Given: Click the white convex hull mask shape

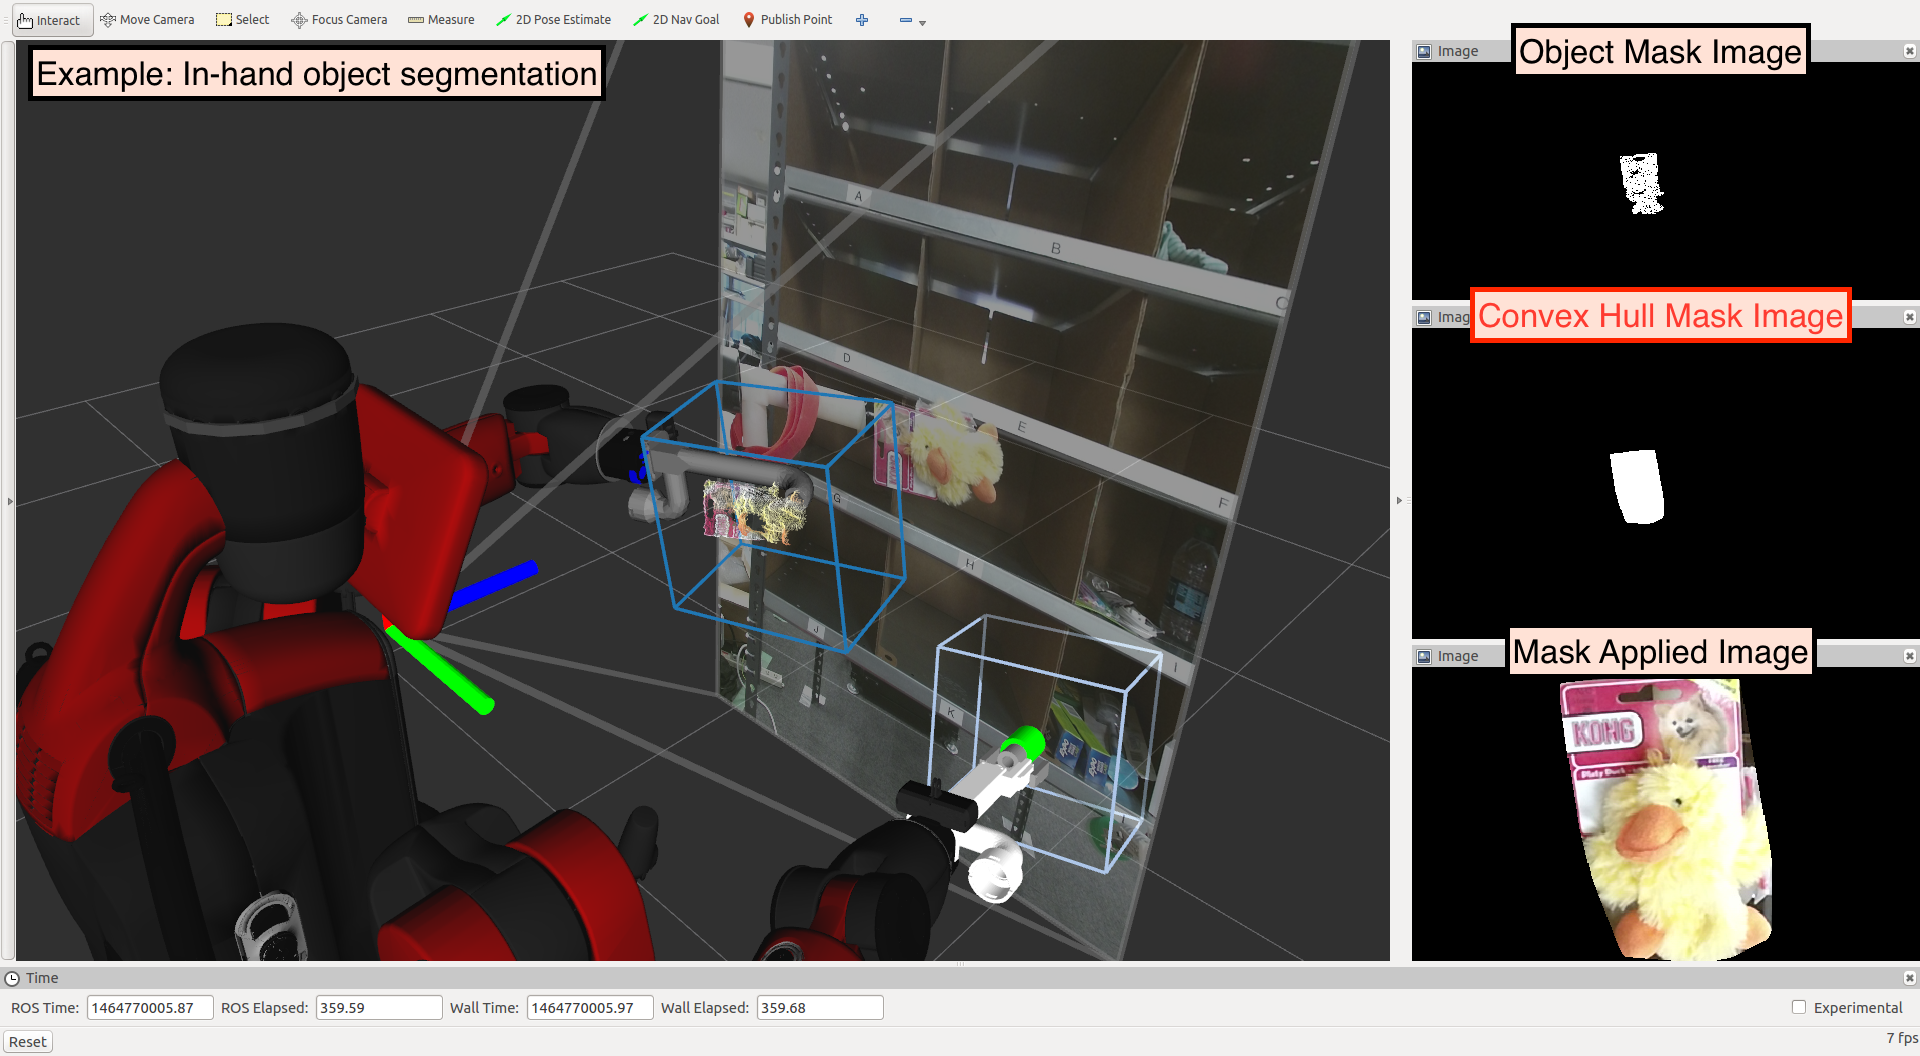Looking at the screenshot, I should (1637, 486).
